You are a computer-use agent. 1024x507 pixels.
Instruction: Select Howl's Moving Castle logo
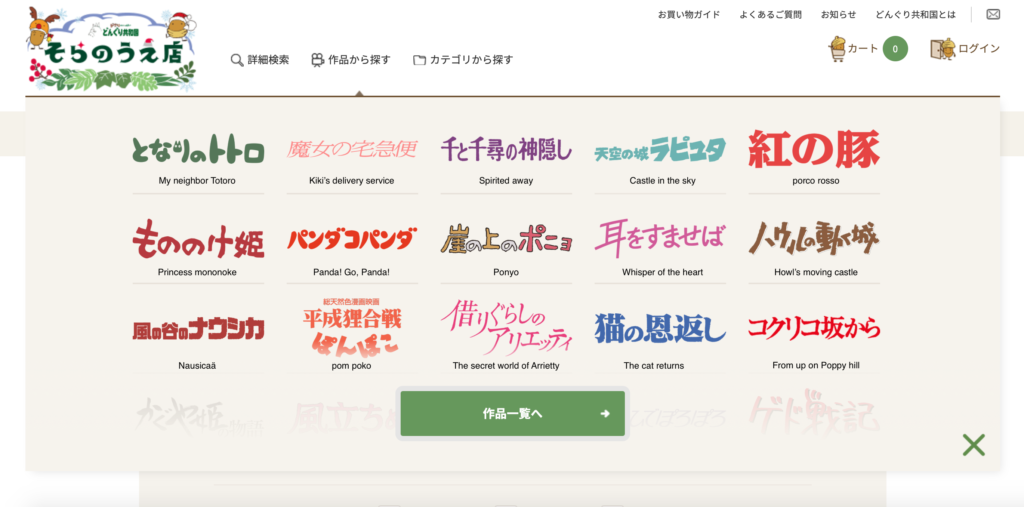[x=814, y=238]
